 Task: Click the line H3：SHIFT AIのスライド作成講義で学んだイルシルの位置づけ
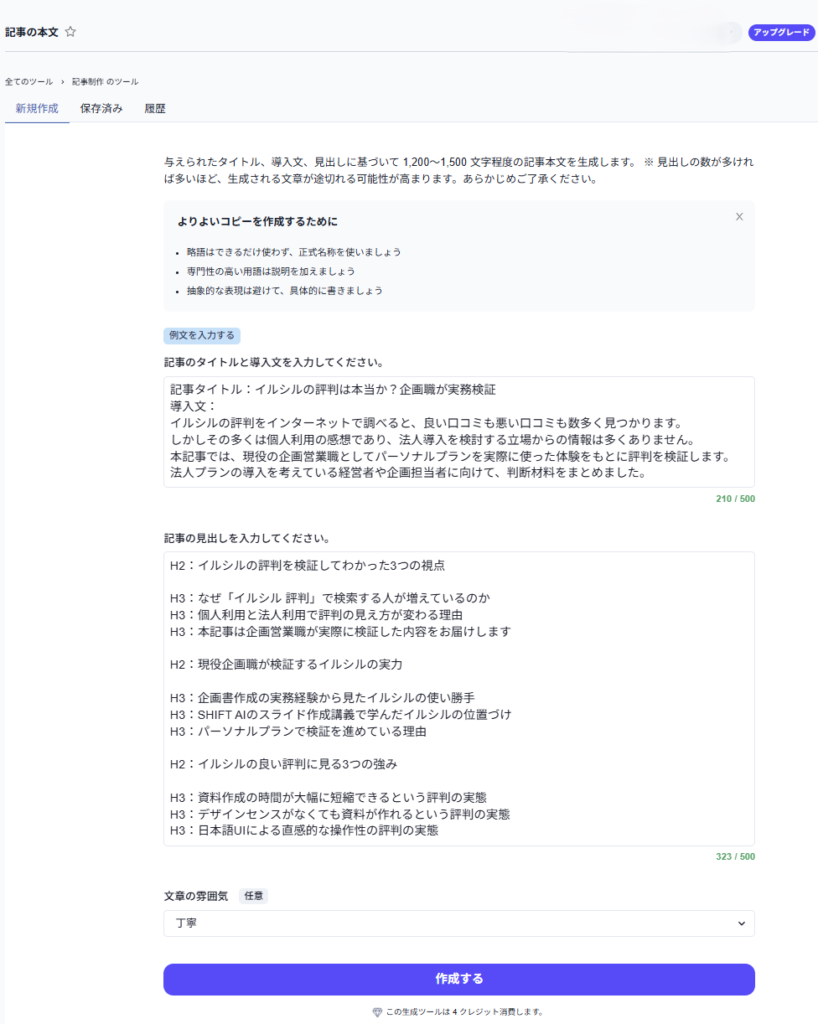coord(341,714)
